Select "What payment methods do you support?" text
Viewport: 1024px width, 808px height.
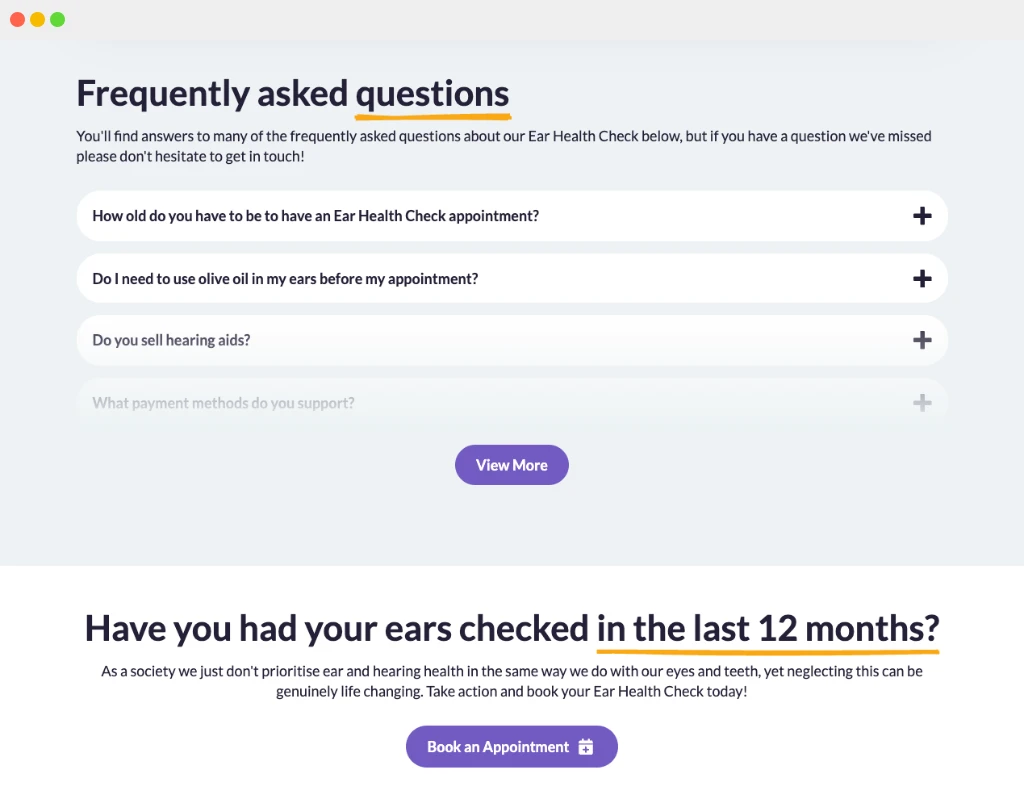(x=223, y=403)
